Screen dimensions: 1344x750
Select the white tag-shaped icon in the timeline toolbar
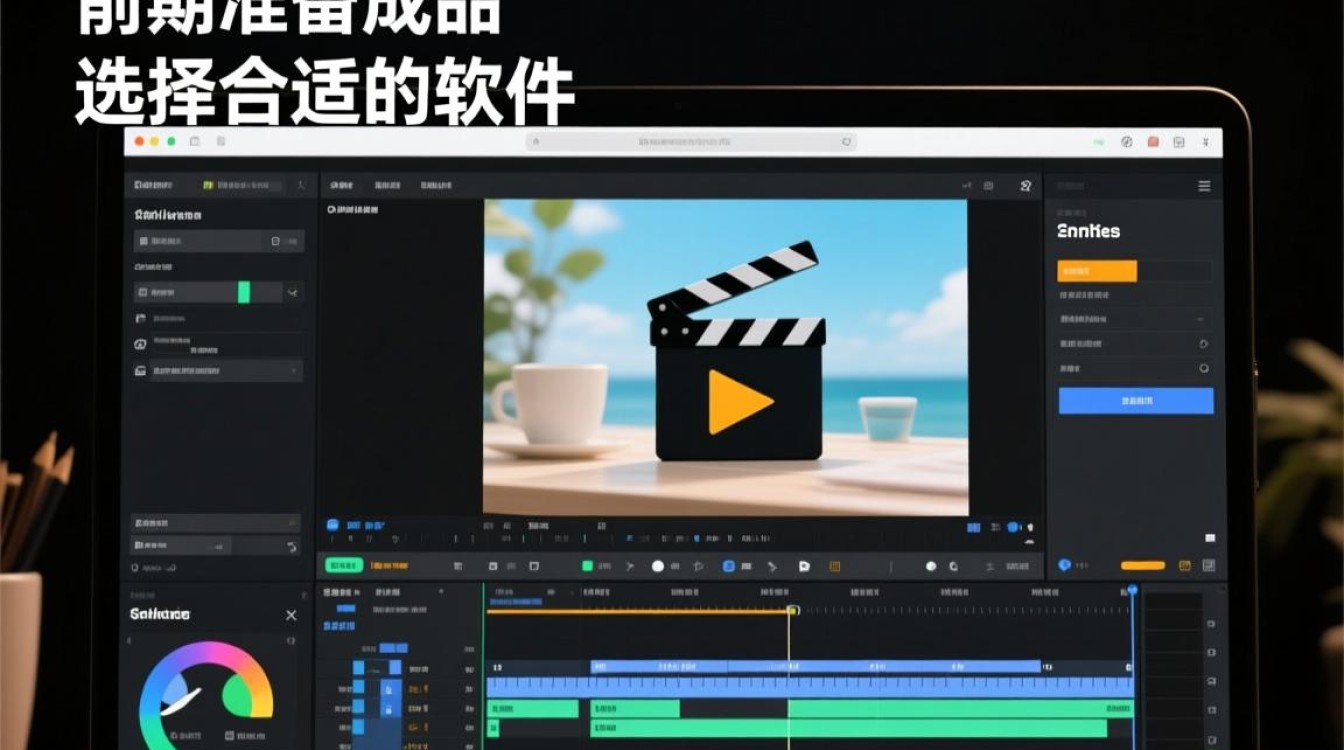(x=804, y=566)
